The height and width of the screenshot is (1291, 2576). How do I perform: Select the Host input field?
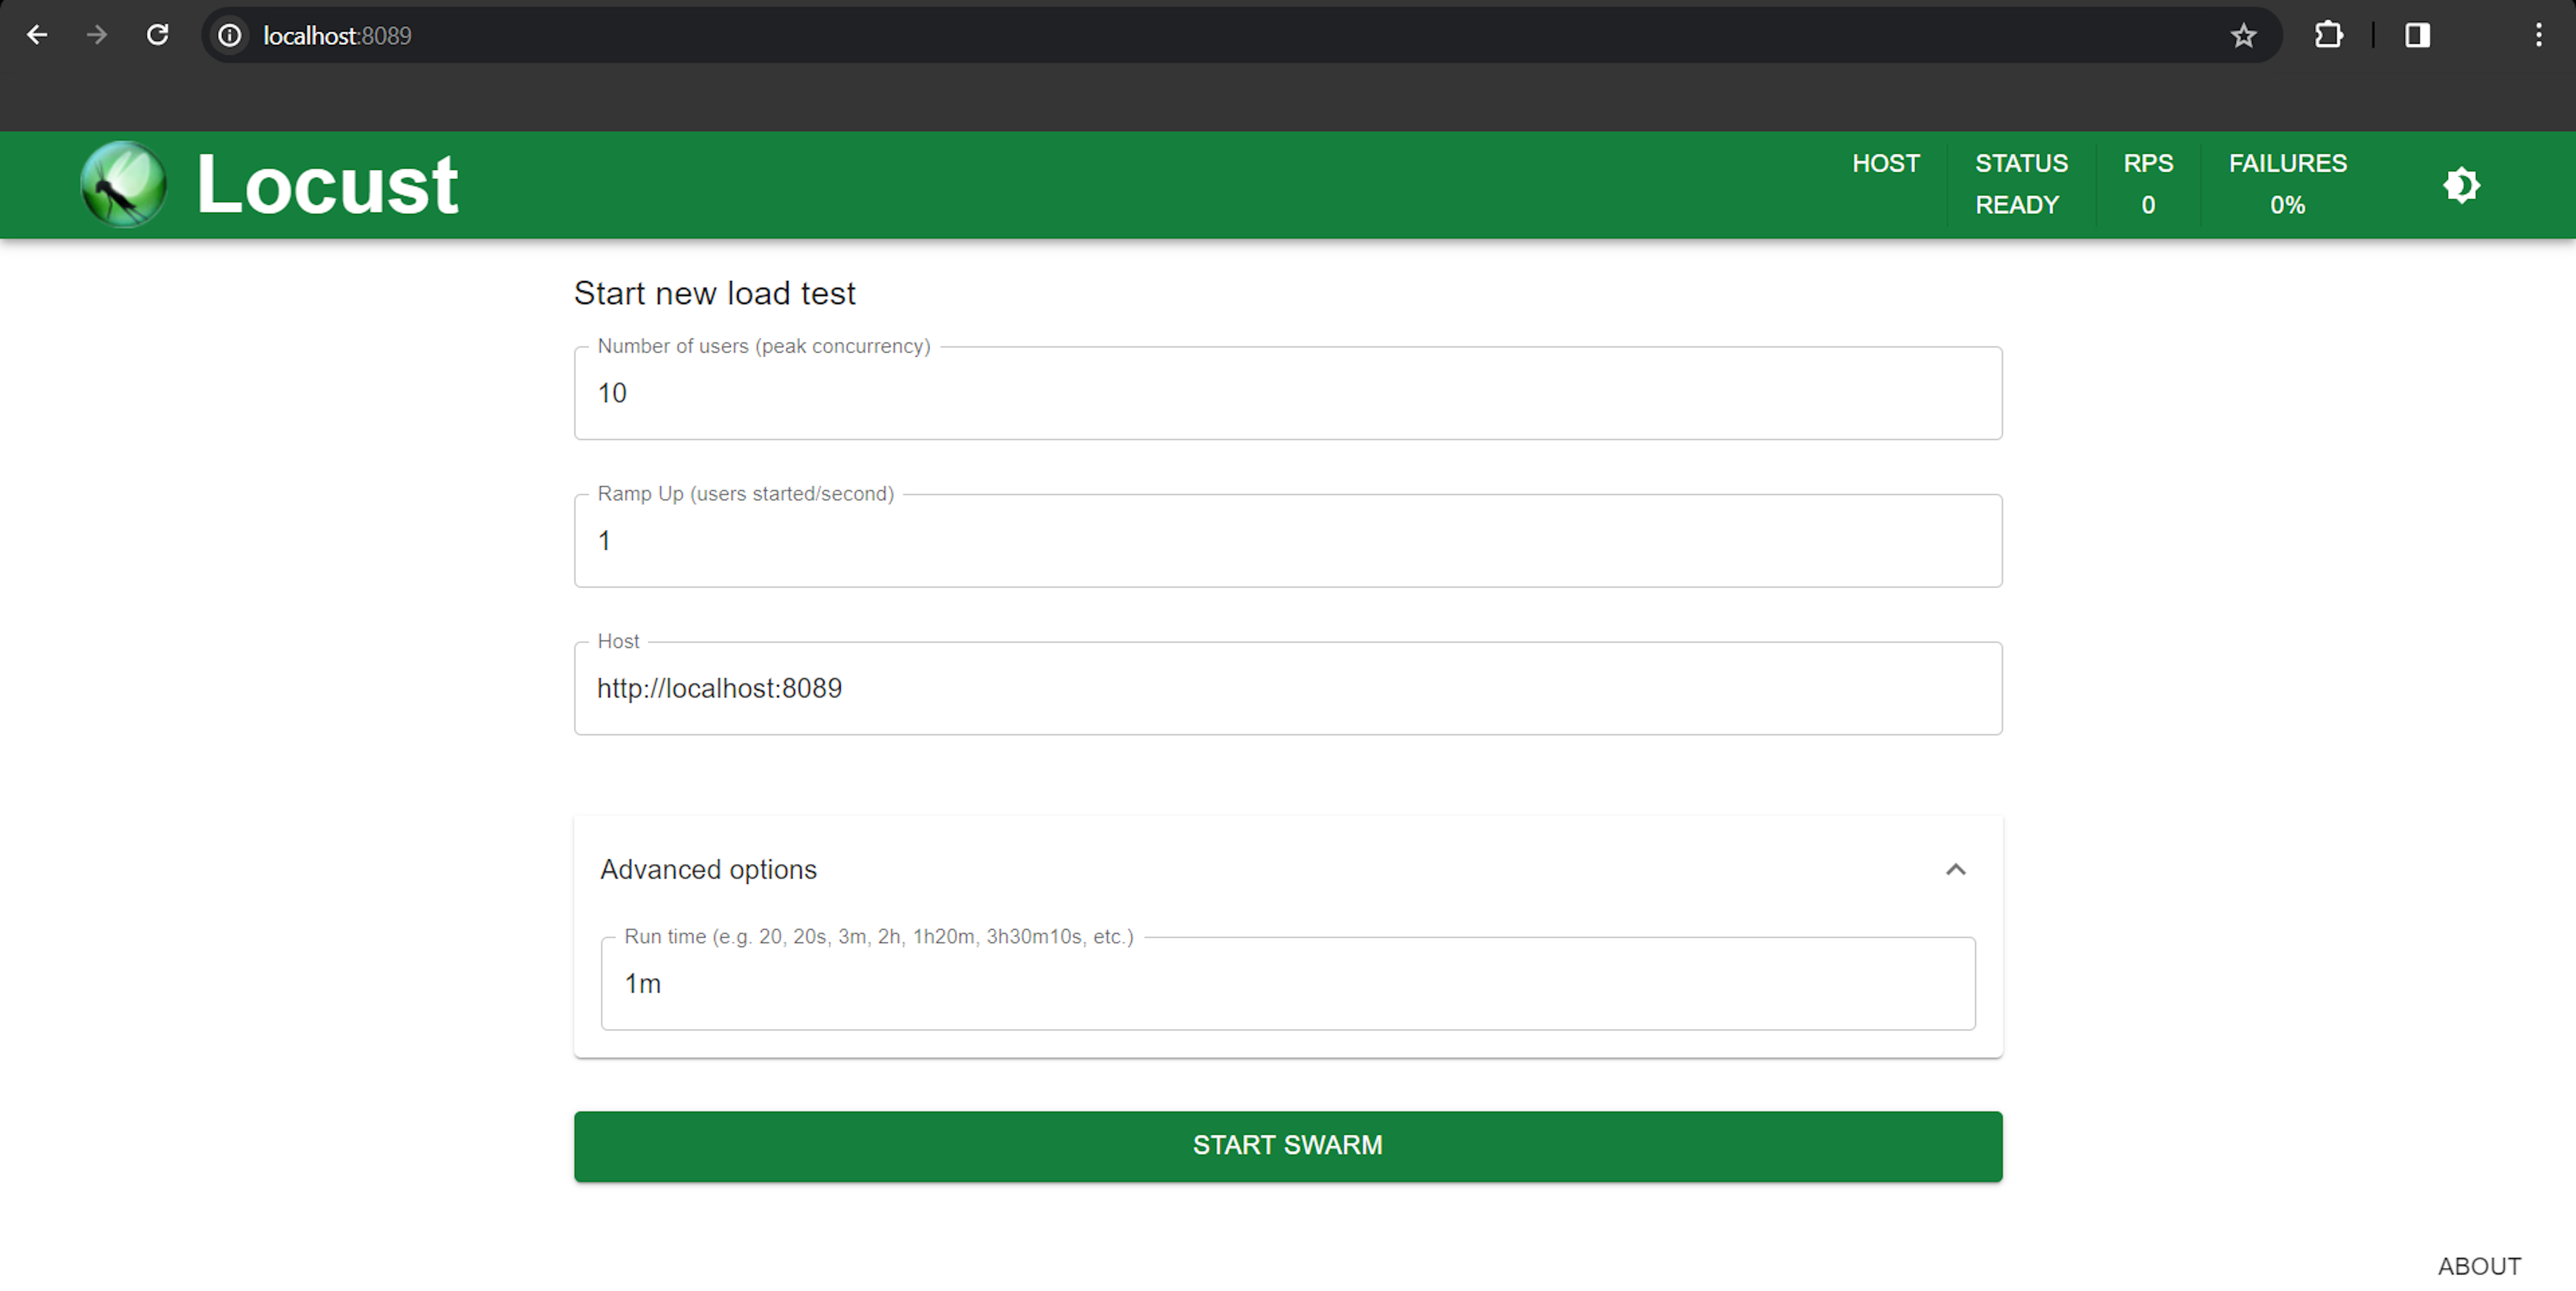1287,688
